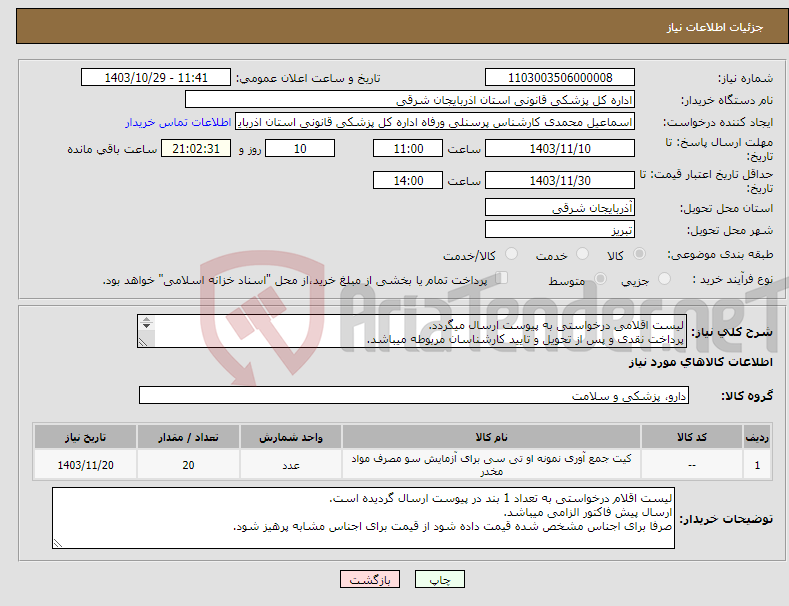Click the delivery province field آذربایجان شرقی
The image size is (789, 606).
pos(560,207)
